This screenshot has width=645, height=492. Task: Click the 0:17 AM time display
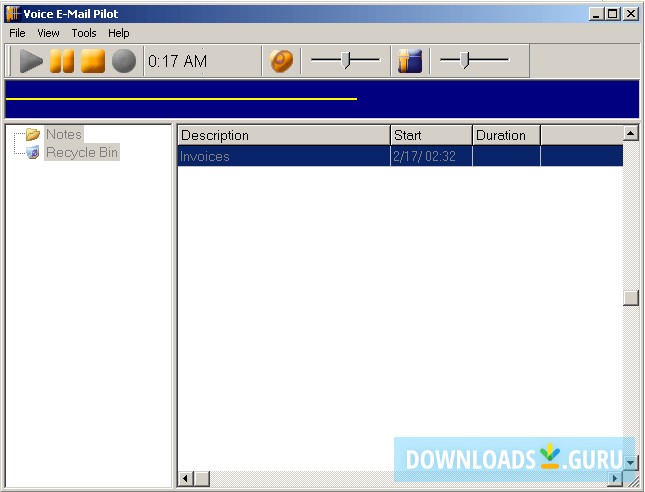coord(177,61)
